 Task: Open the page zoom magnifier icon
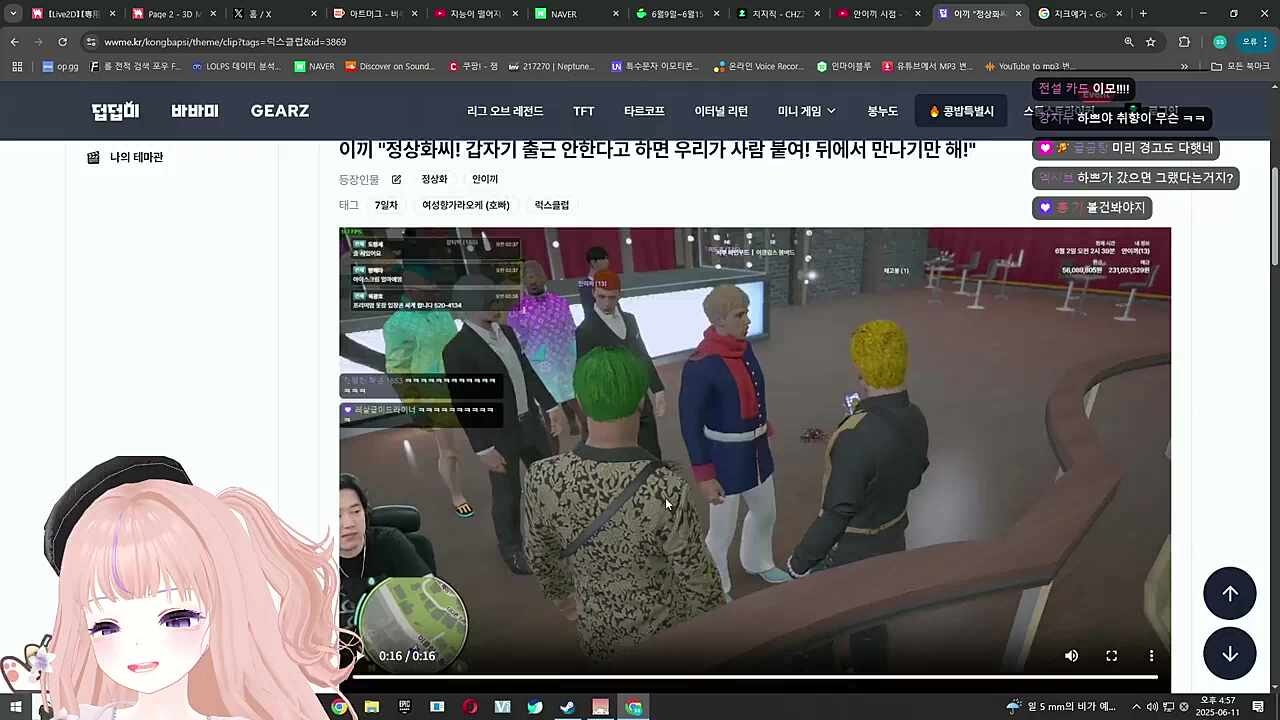pyautogui.click(x=1129, y=42)
